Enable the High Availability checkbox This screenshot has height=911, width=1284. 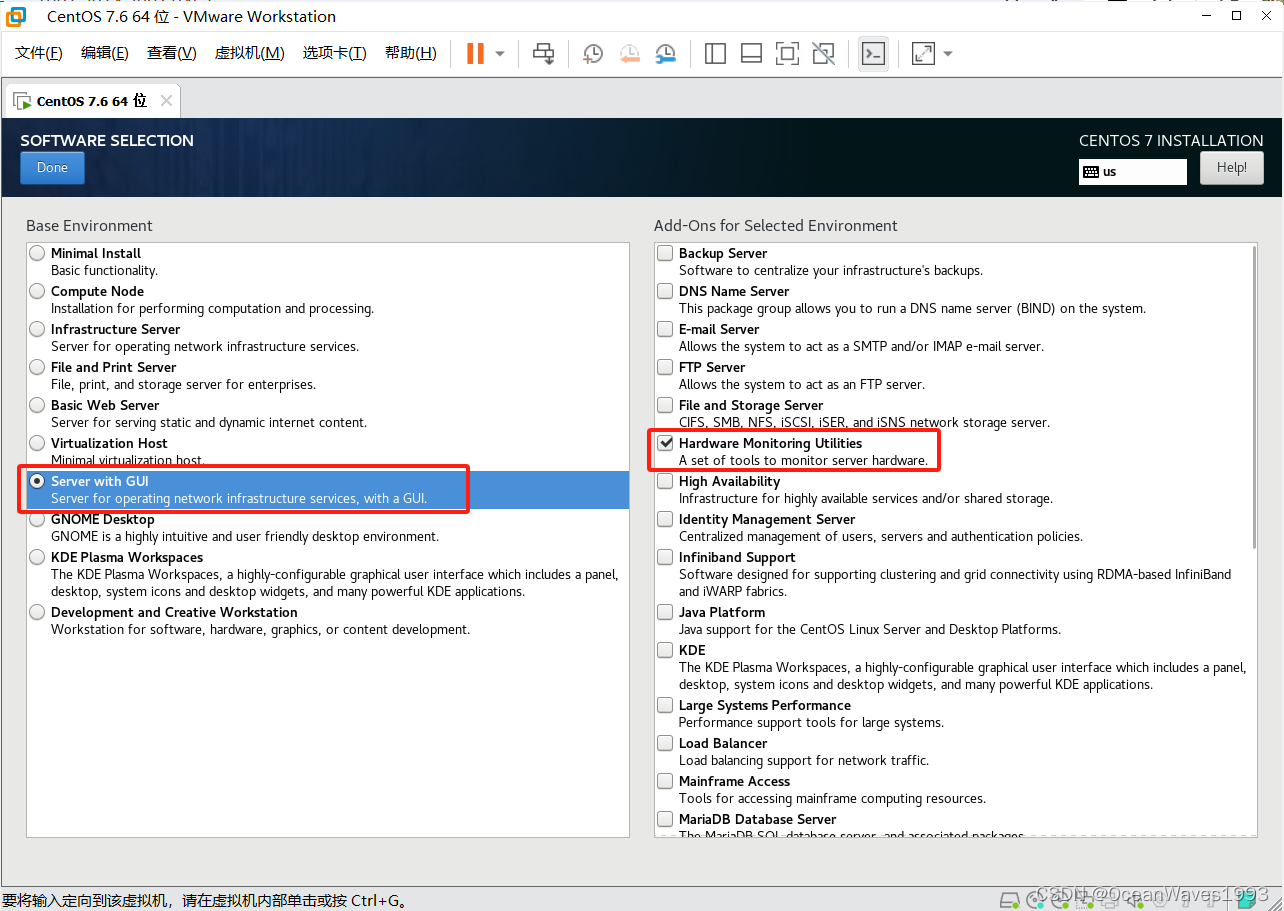pyautogui.click(x=665, y=481)
